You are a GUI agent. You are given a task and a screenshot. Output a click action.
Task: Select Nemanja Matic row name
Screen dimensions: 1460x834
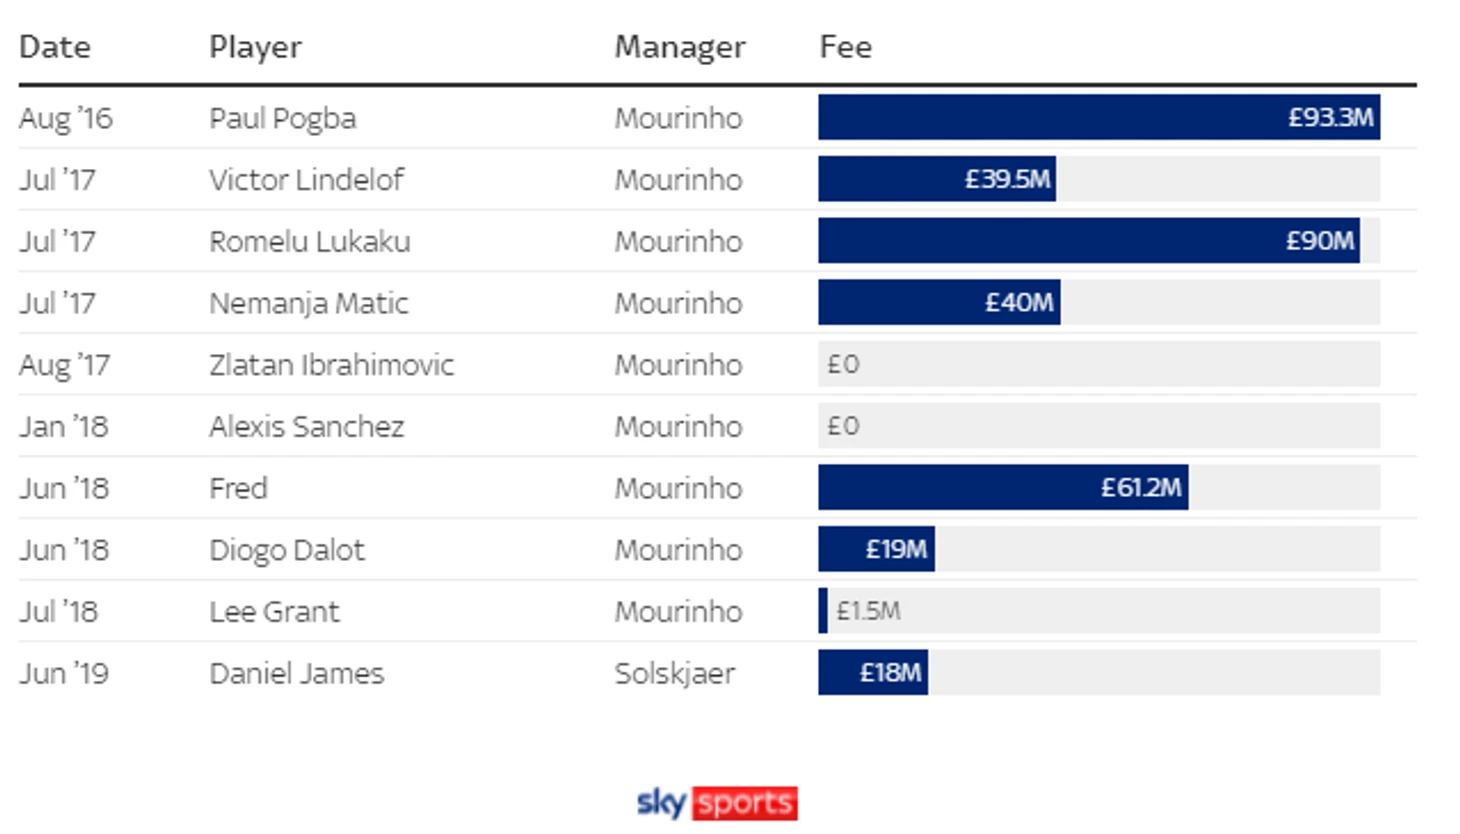[x=309, y=303]
